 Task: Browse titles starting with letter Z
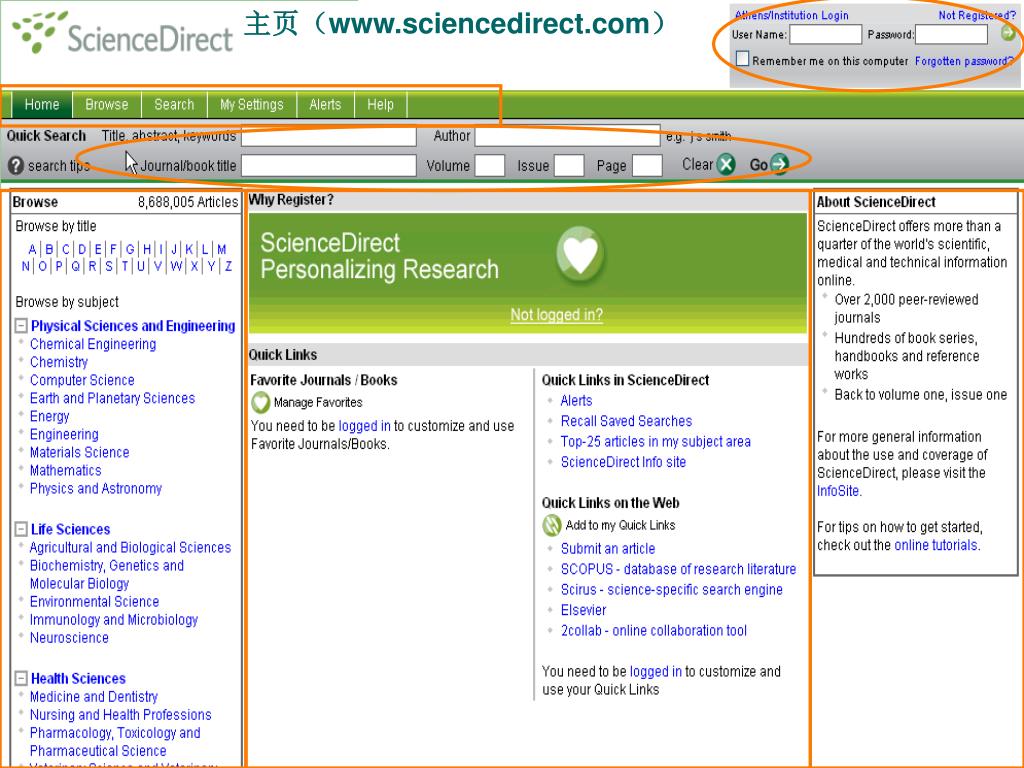pos(228,266)
